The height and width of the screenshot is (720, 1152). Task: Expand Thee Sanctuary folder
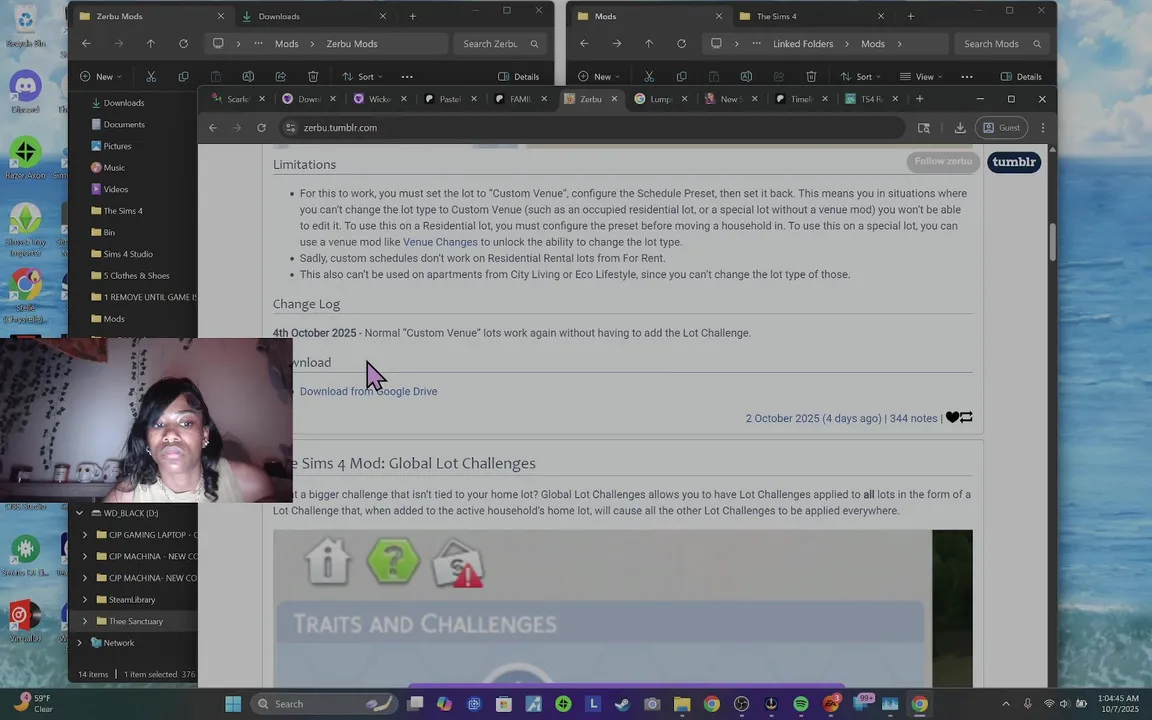[84, 622]
